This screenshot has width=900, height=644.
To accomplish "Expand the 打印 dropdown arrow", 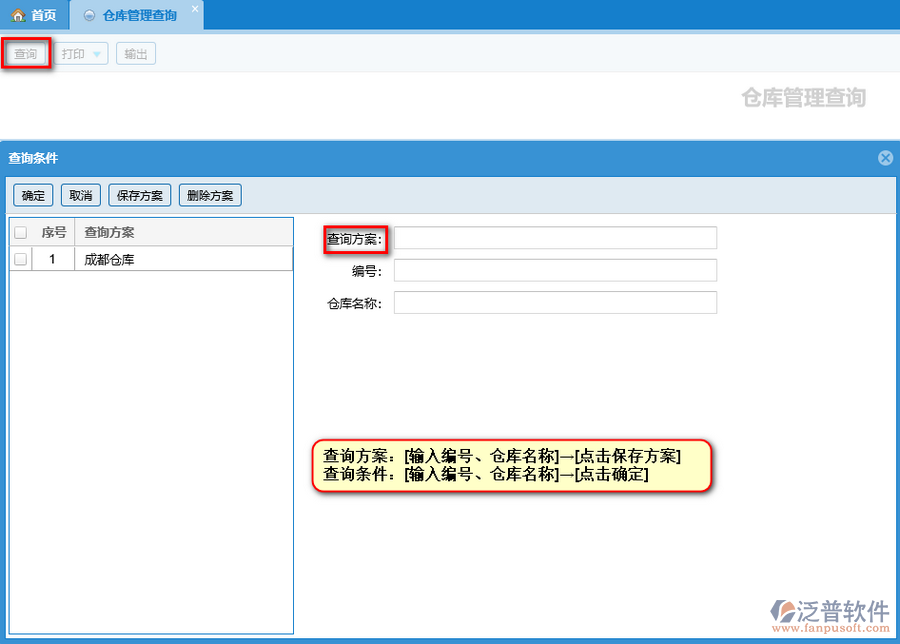I will [x=97, y=55].
